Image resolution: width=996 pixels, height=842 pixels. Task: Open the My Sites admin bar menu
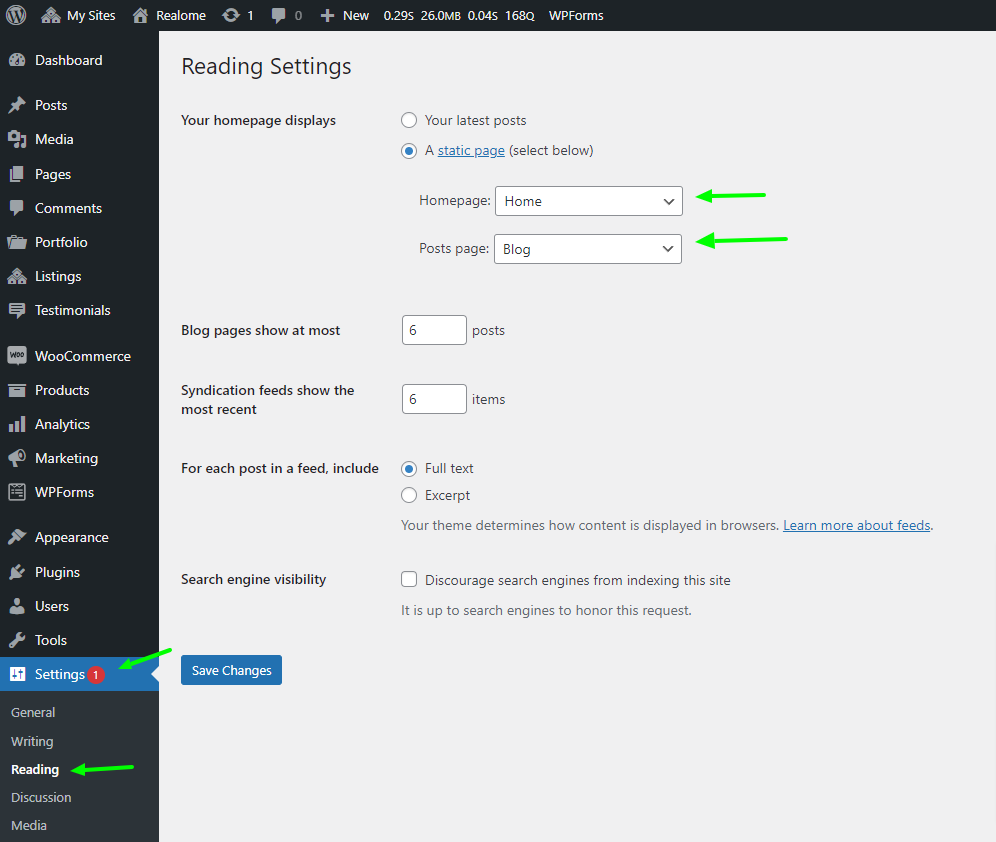[79, 15]
